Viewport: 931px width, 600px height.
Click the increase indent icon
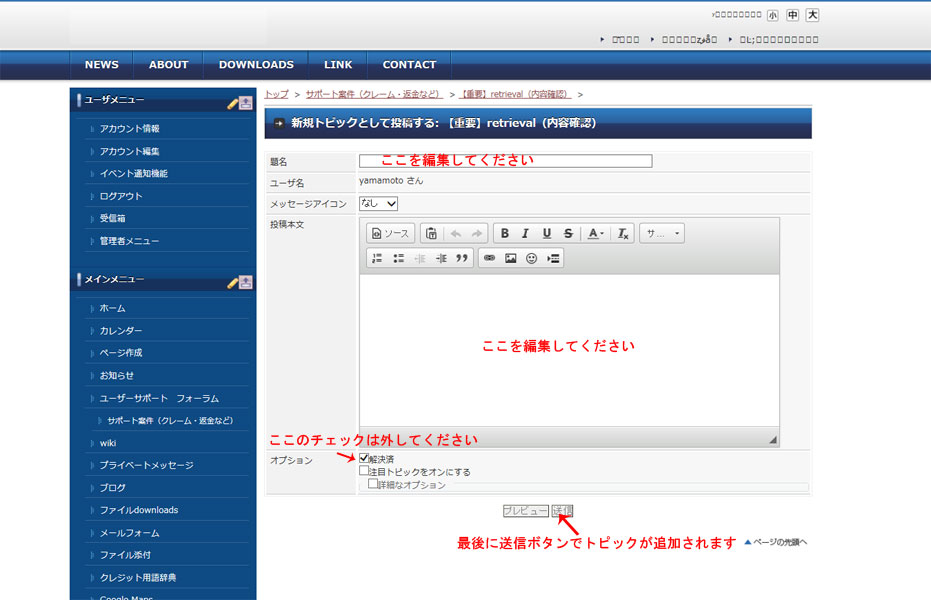point(441,258)
